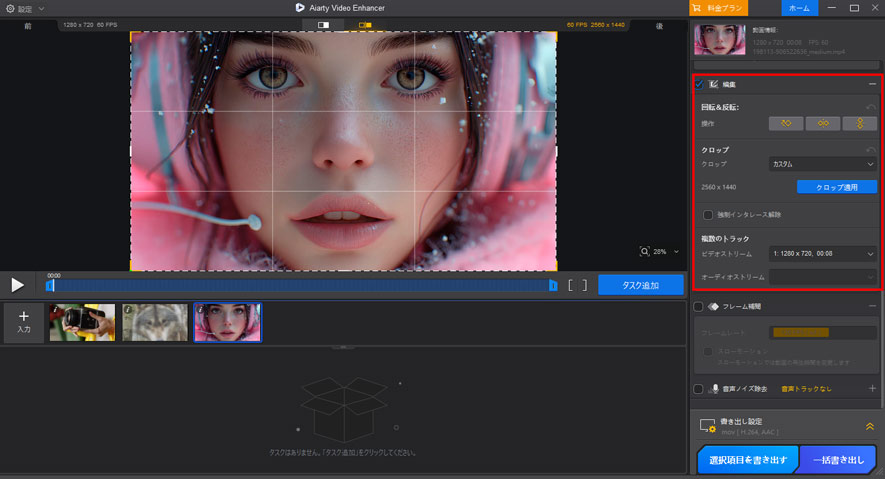885x479 pixels.
Task: Rotate the video with the rotate icon
Action: [786, 124]
